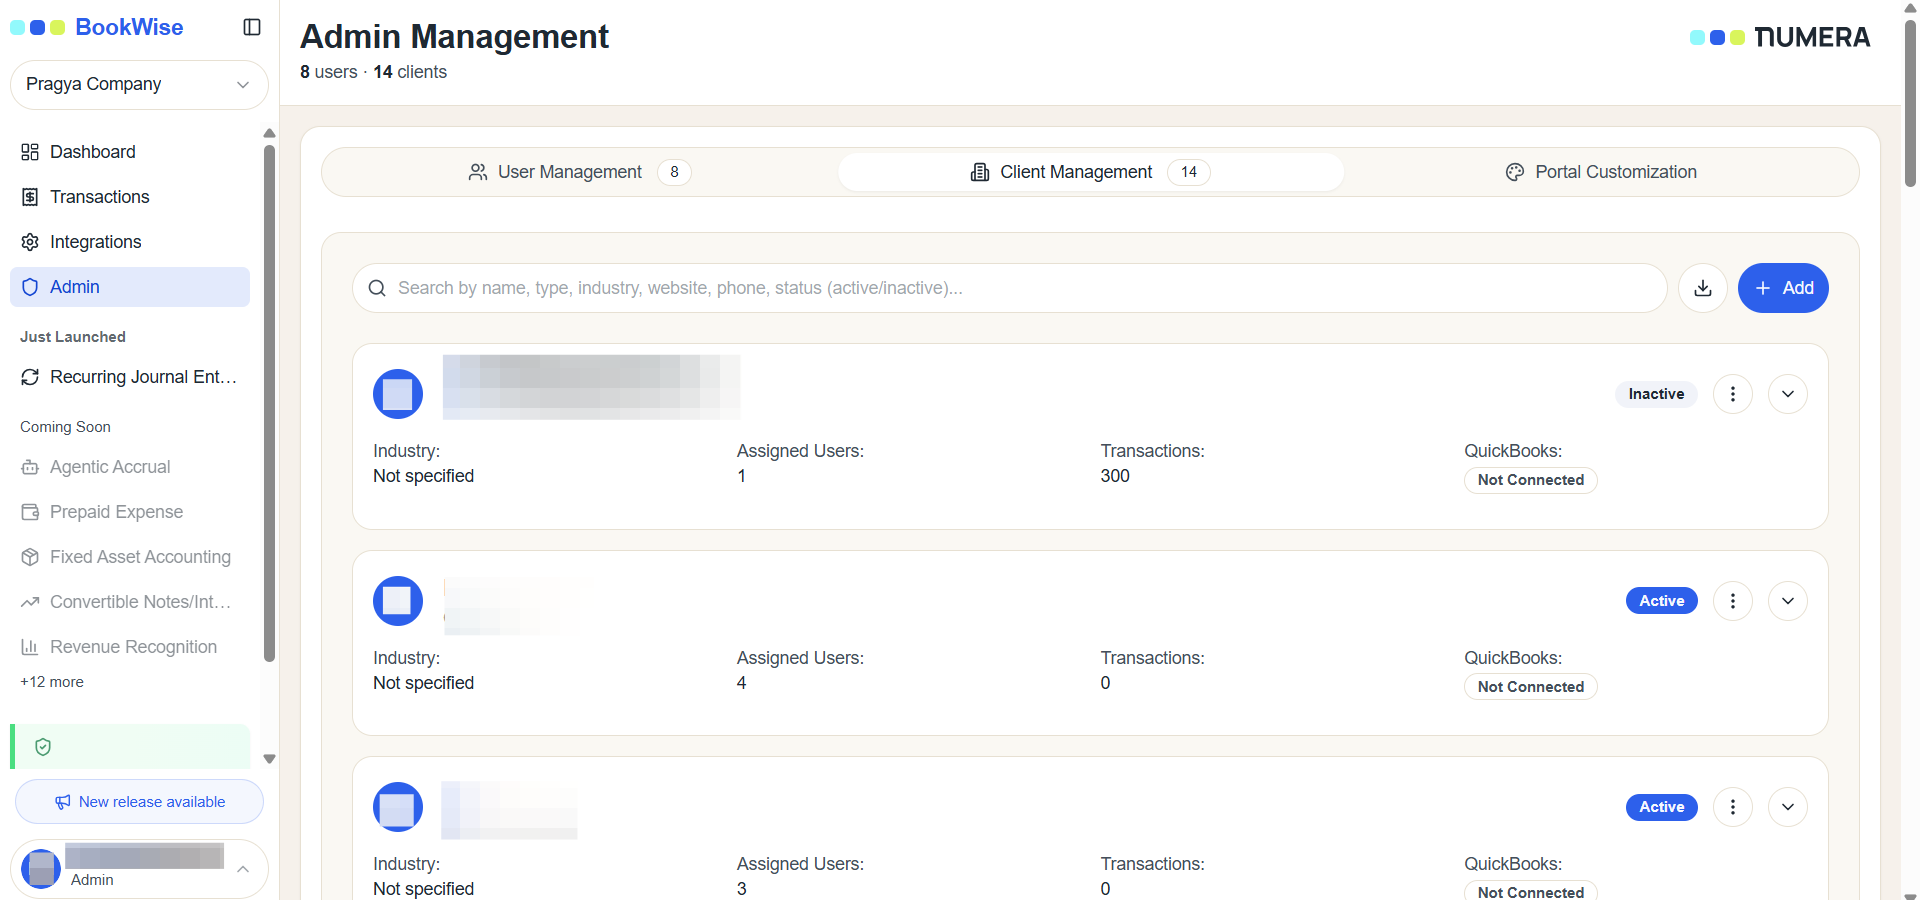This screenshot has height=900, width=1920.
Task: Click the export download icon
Action: pos(1703,288)
